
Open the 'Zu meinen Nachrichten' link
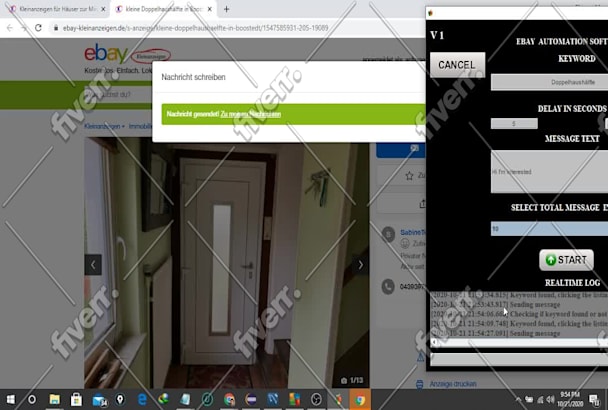pos(250,114)
